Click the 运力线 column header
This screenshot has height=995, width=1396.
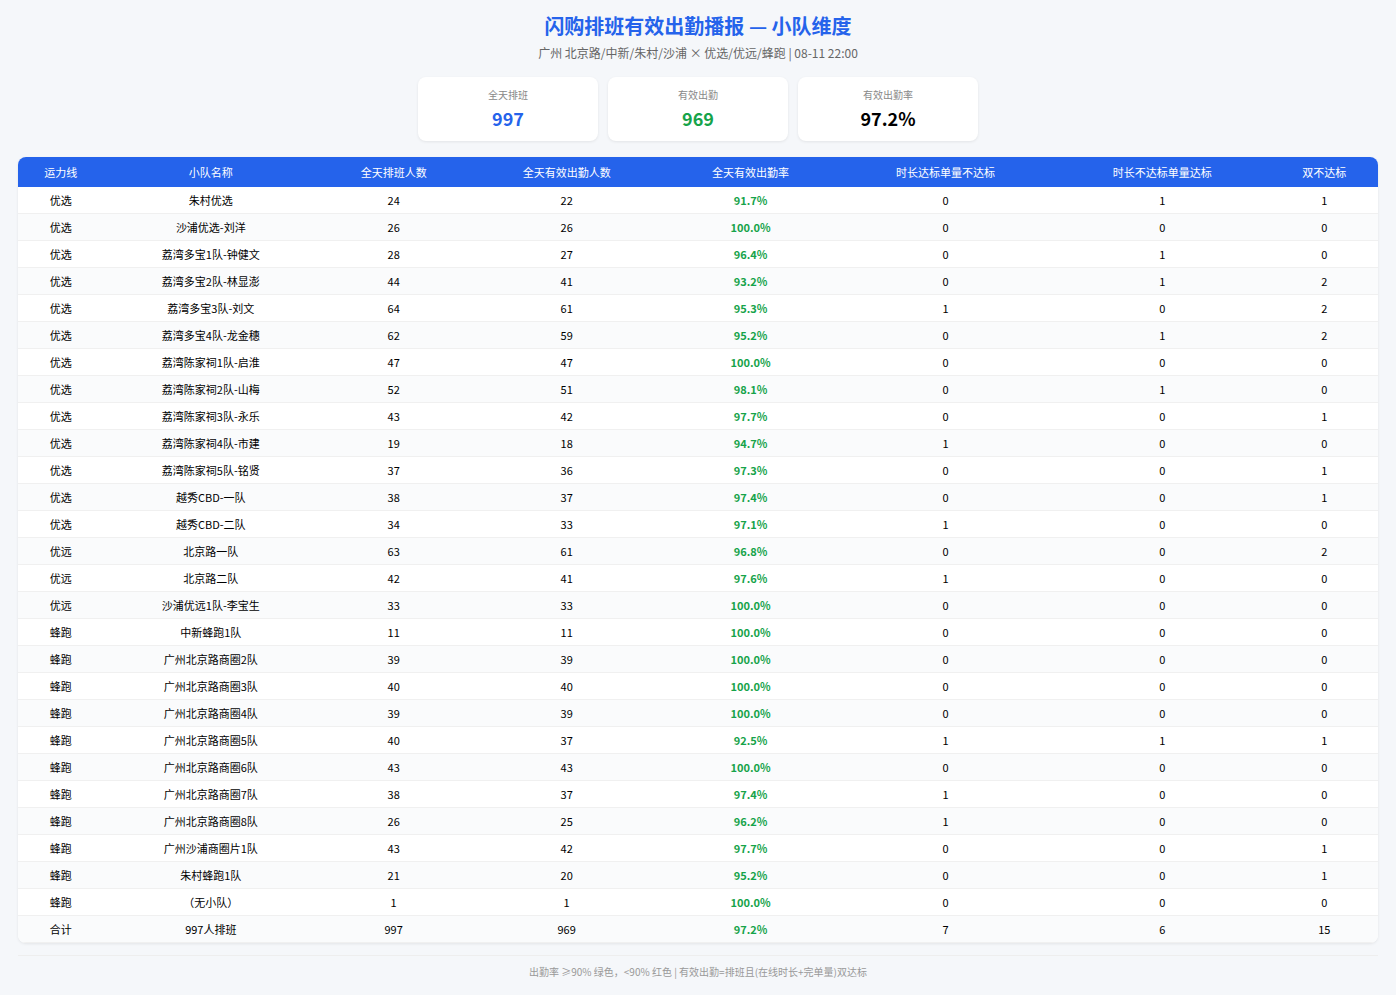coord(61,173)
